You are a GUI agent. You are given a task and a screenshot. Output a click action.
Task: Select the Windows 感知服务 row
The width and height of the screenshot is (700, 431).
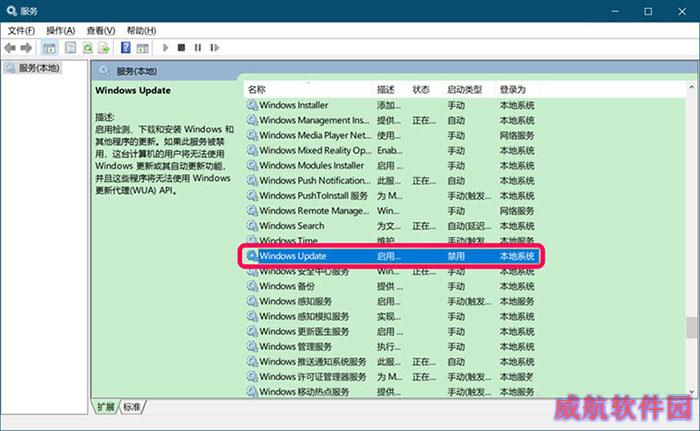[391, 301]
